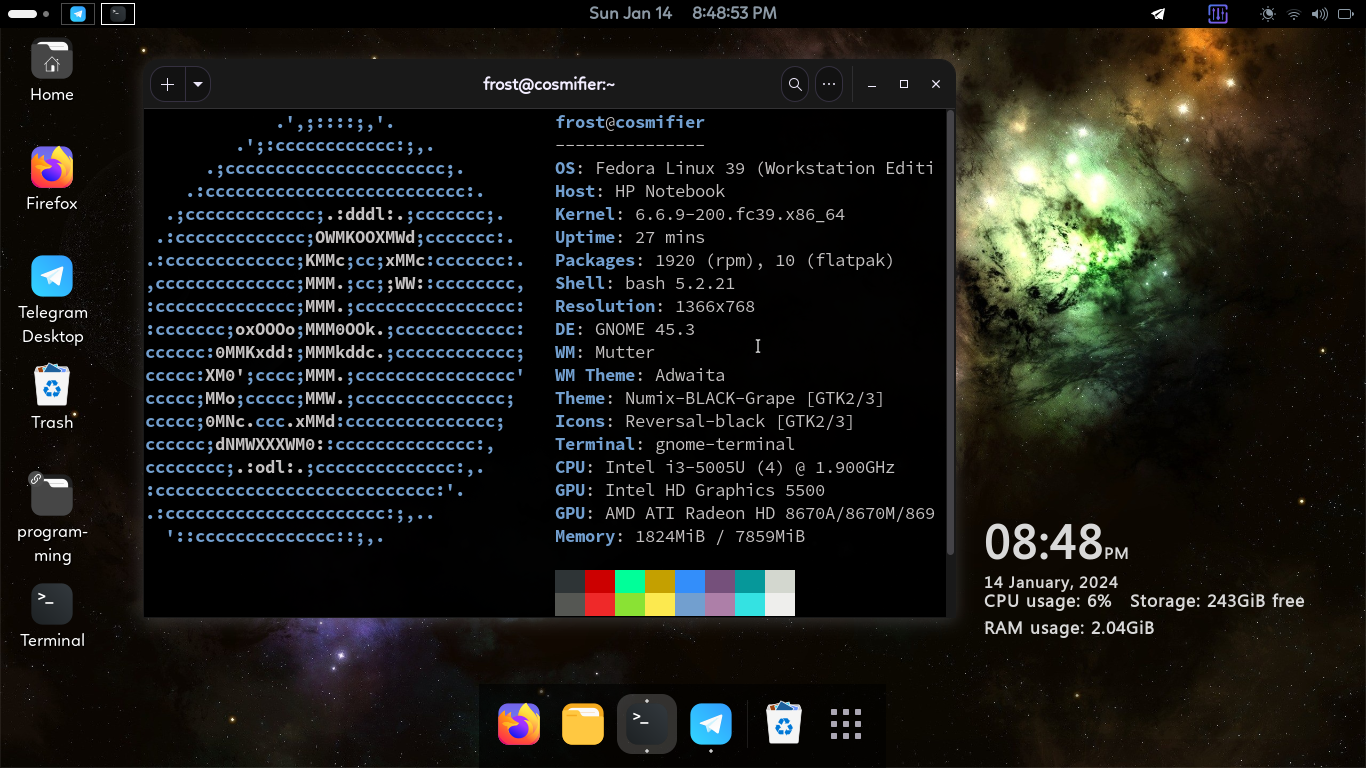The image size is (1366, 768).
Task: Open the calendar from the top bar clock
Action: click(x=683, y=13)
